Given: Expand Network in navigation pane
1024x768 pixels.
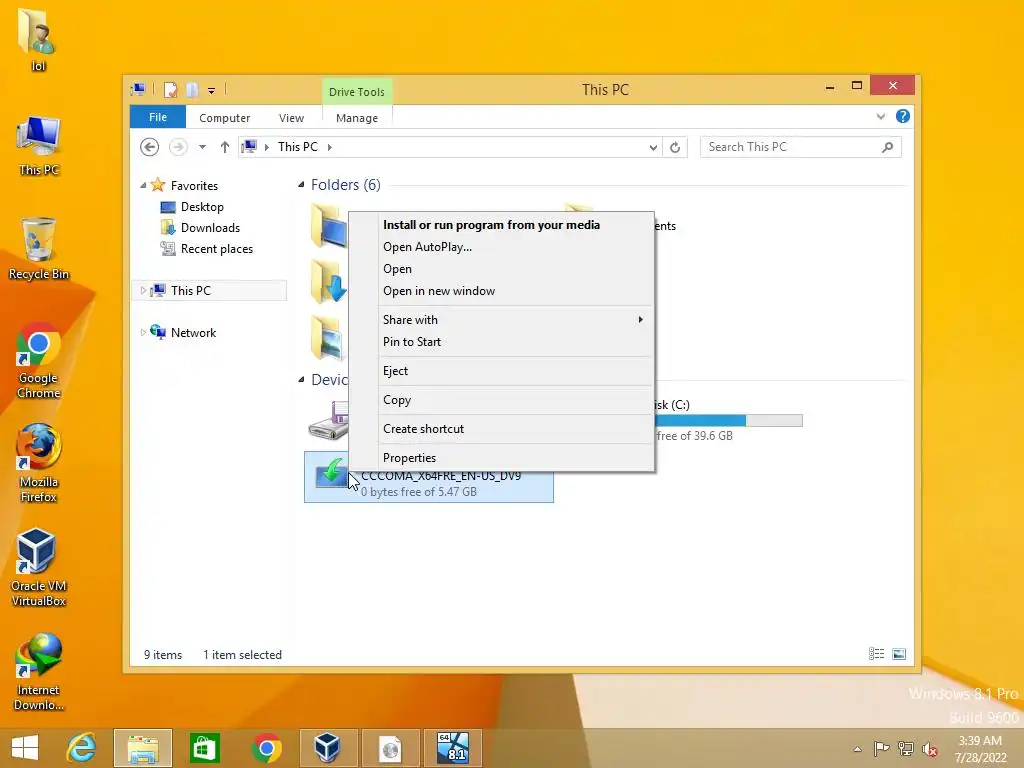Looking at the screenshot, I should coord(143,332).
